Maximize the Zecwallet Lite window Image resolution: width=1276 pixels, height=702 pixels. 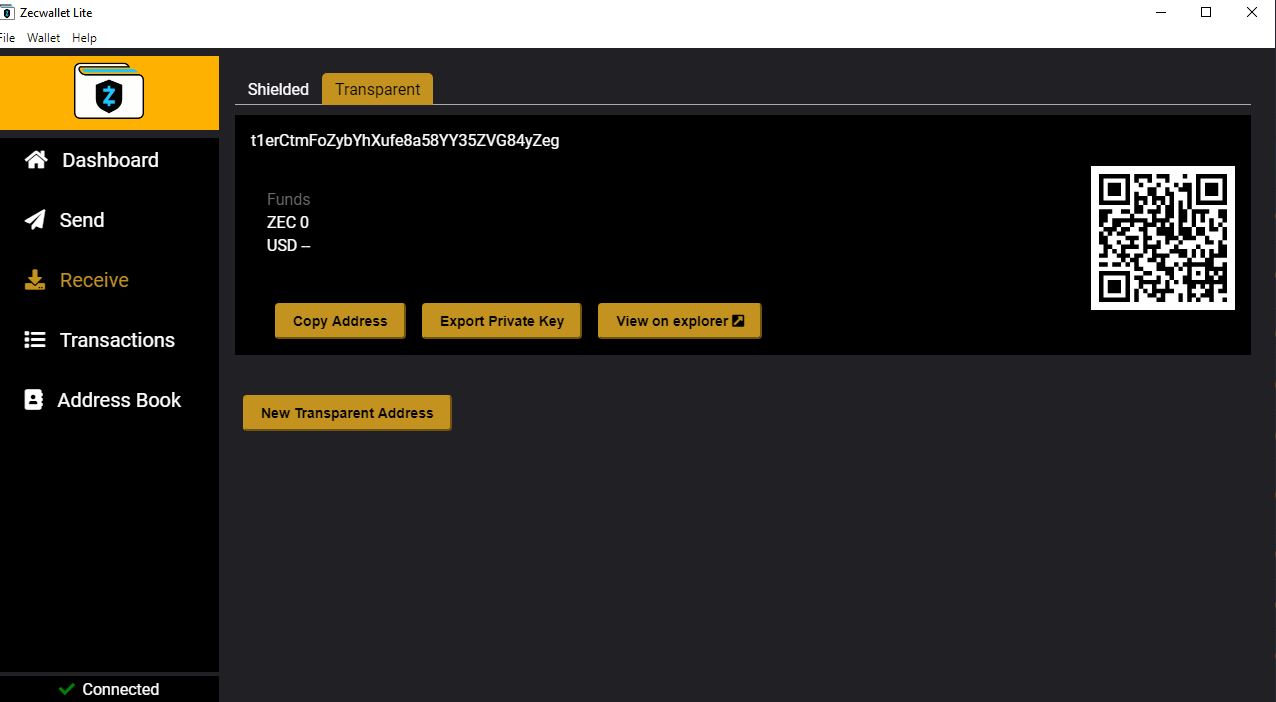tap(1206, 13)
